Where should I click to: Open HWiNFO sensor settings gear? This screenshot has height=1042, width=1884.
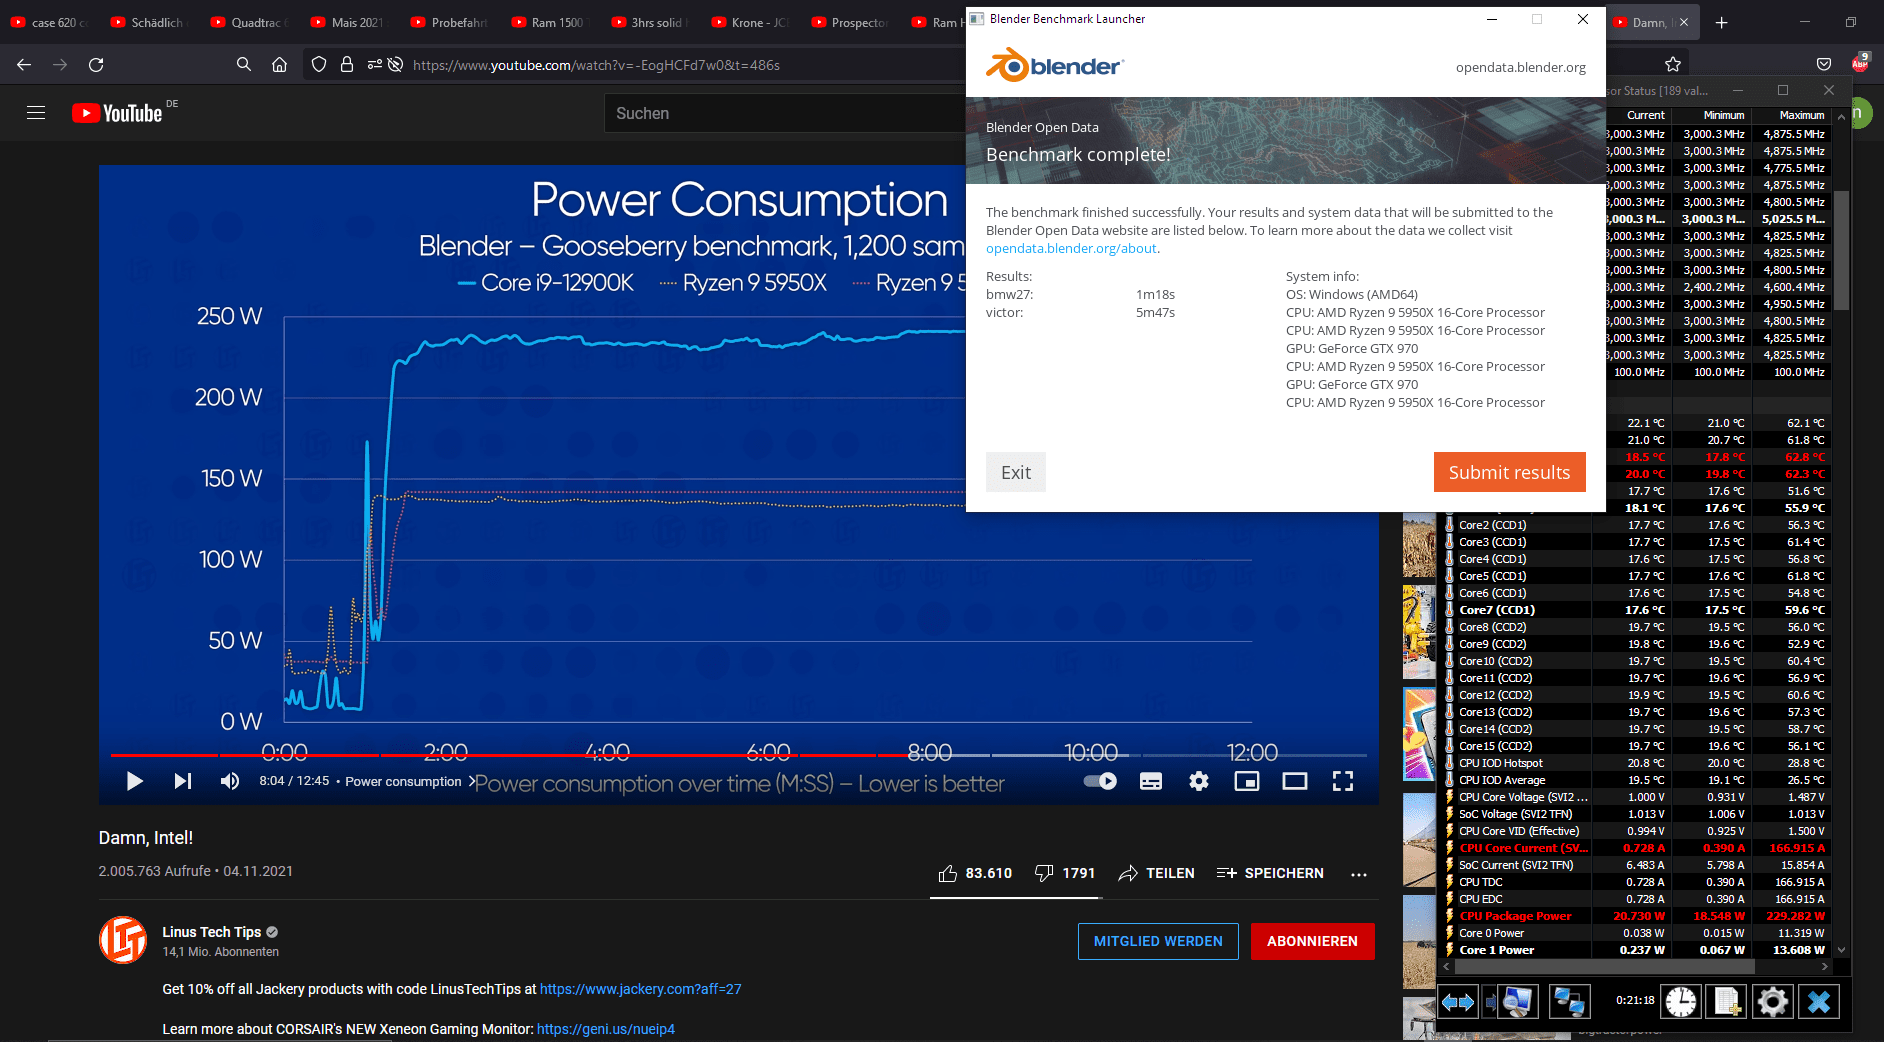point(1773,1001)
